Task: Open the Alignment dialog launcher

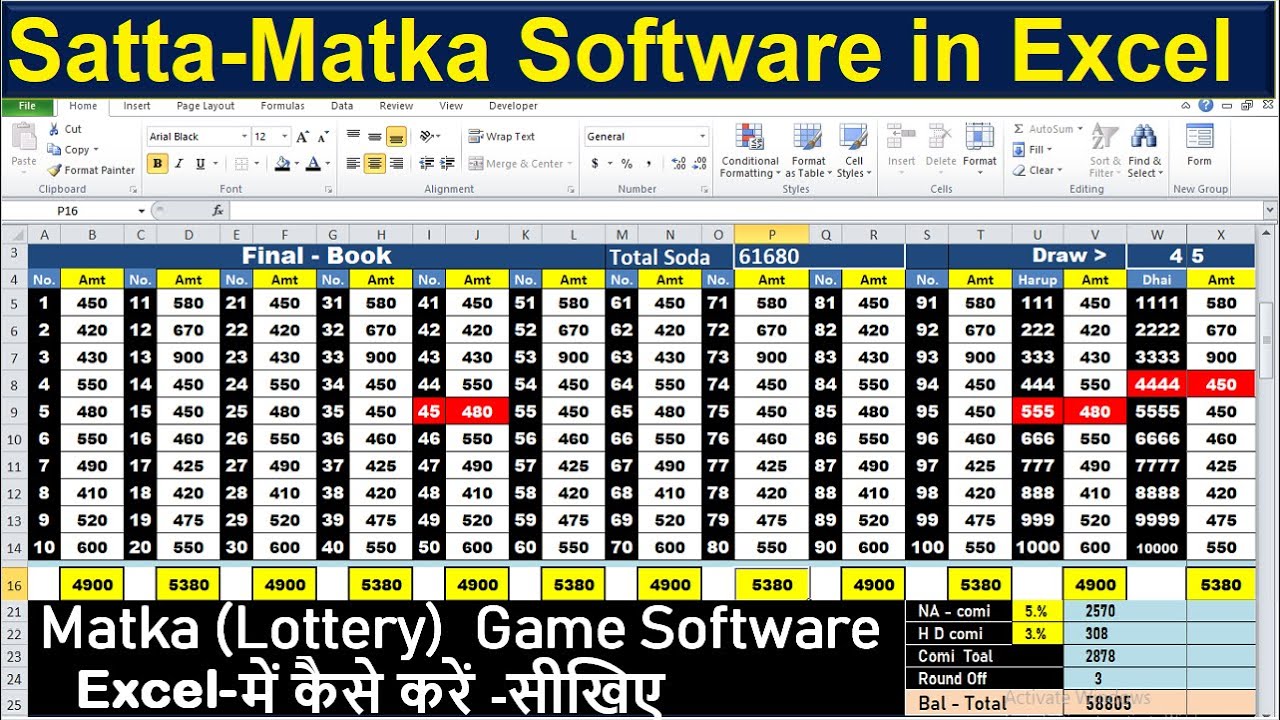Action: pos(570,189)
